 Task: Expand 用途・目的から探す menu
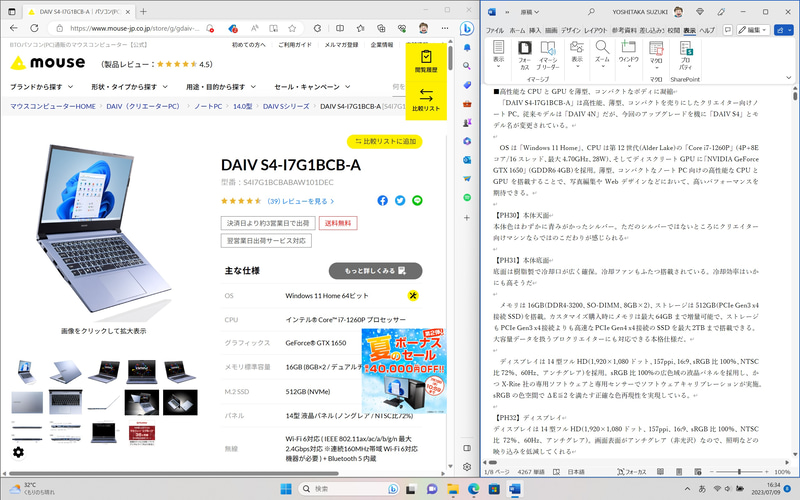(x=221, y=87)
